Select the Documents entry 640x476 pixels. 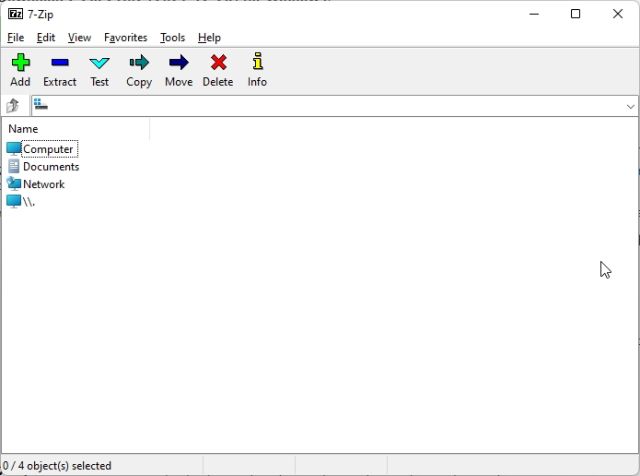50,167
